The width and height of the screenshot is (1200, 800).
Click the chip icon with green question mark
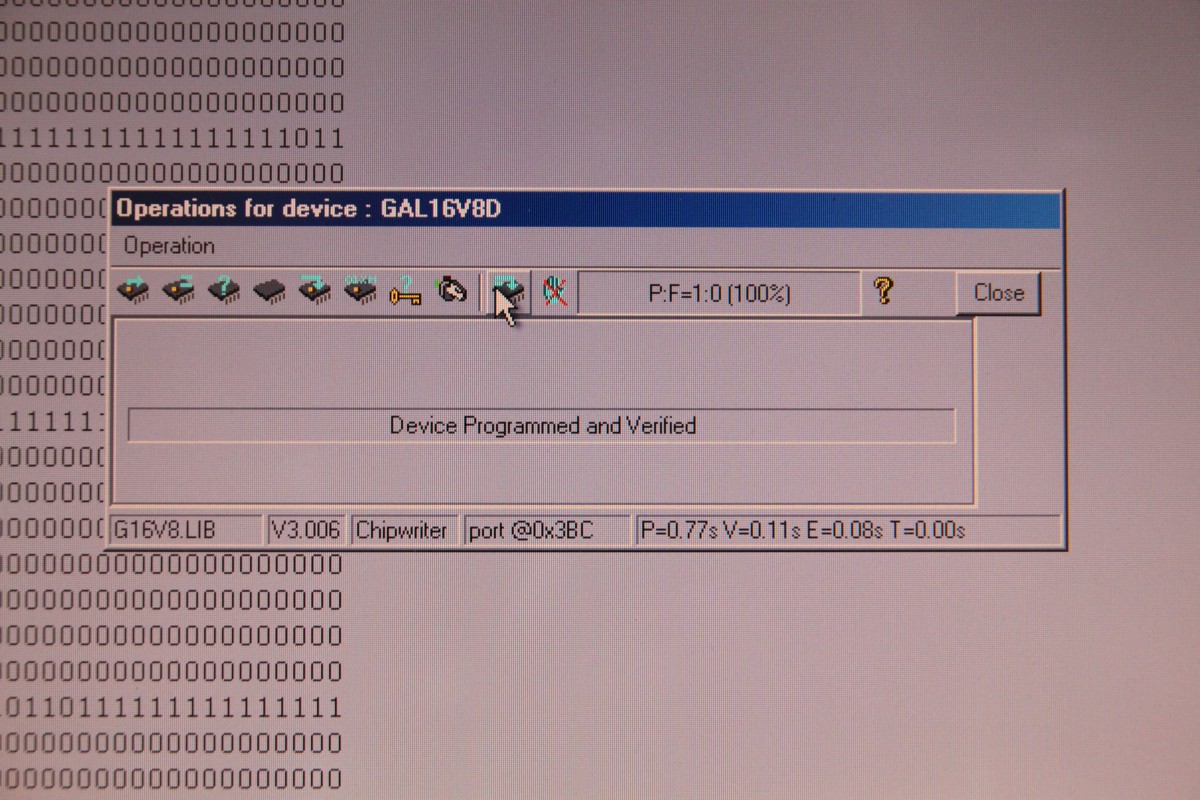tap(224, 291)
